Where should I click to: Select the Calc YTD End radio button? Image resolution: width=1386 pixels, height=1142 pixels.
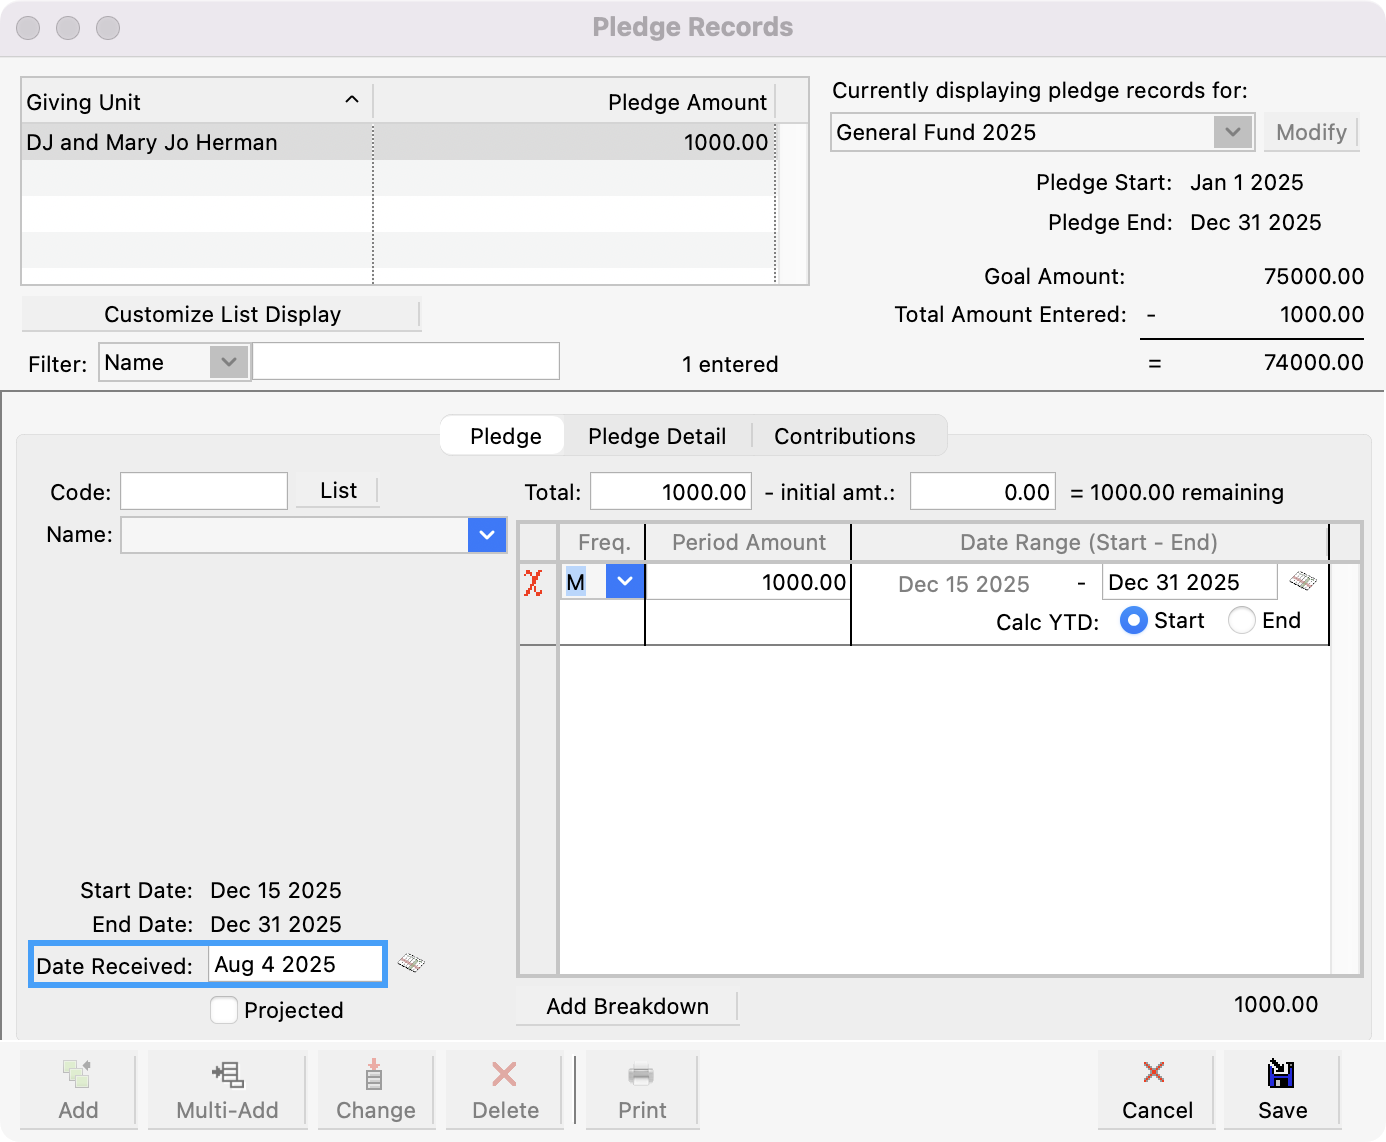pyautogui.click(x=1241, y=620)
